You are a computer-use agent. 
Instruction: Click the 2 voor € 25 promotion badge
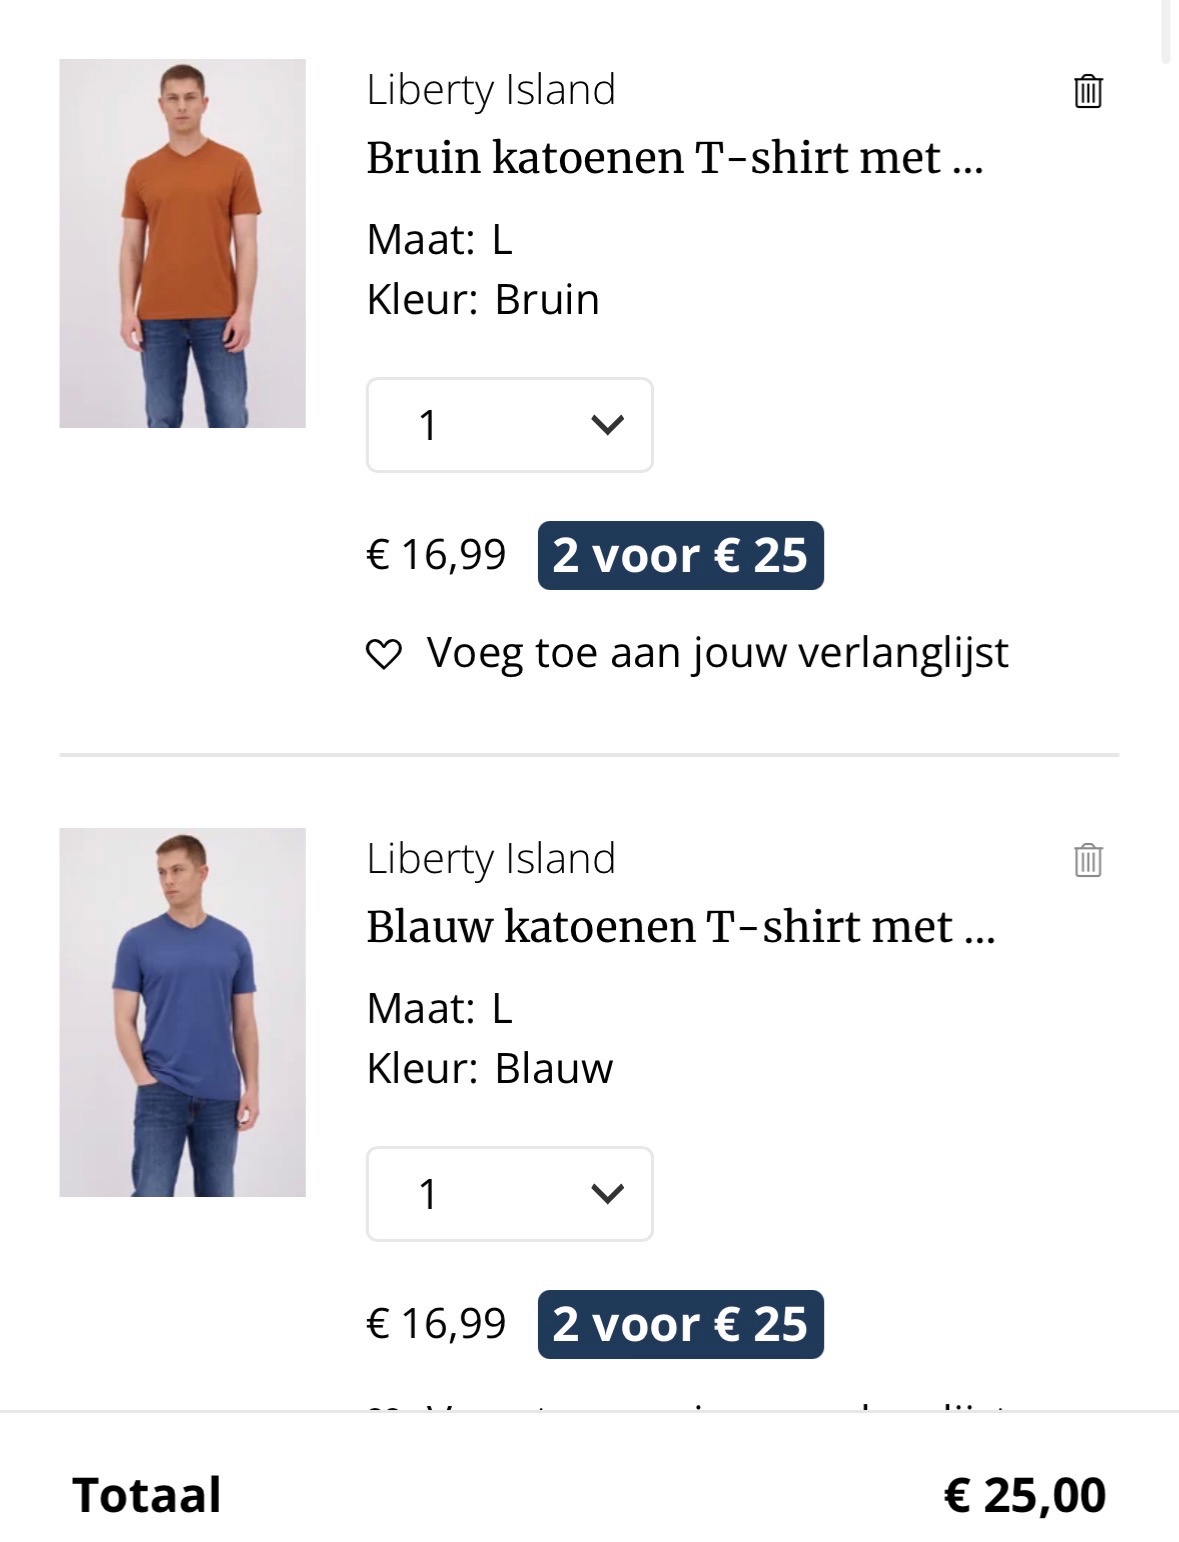pyautogui.click(x=679, y=555)
